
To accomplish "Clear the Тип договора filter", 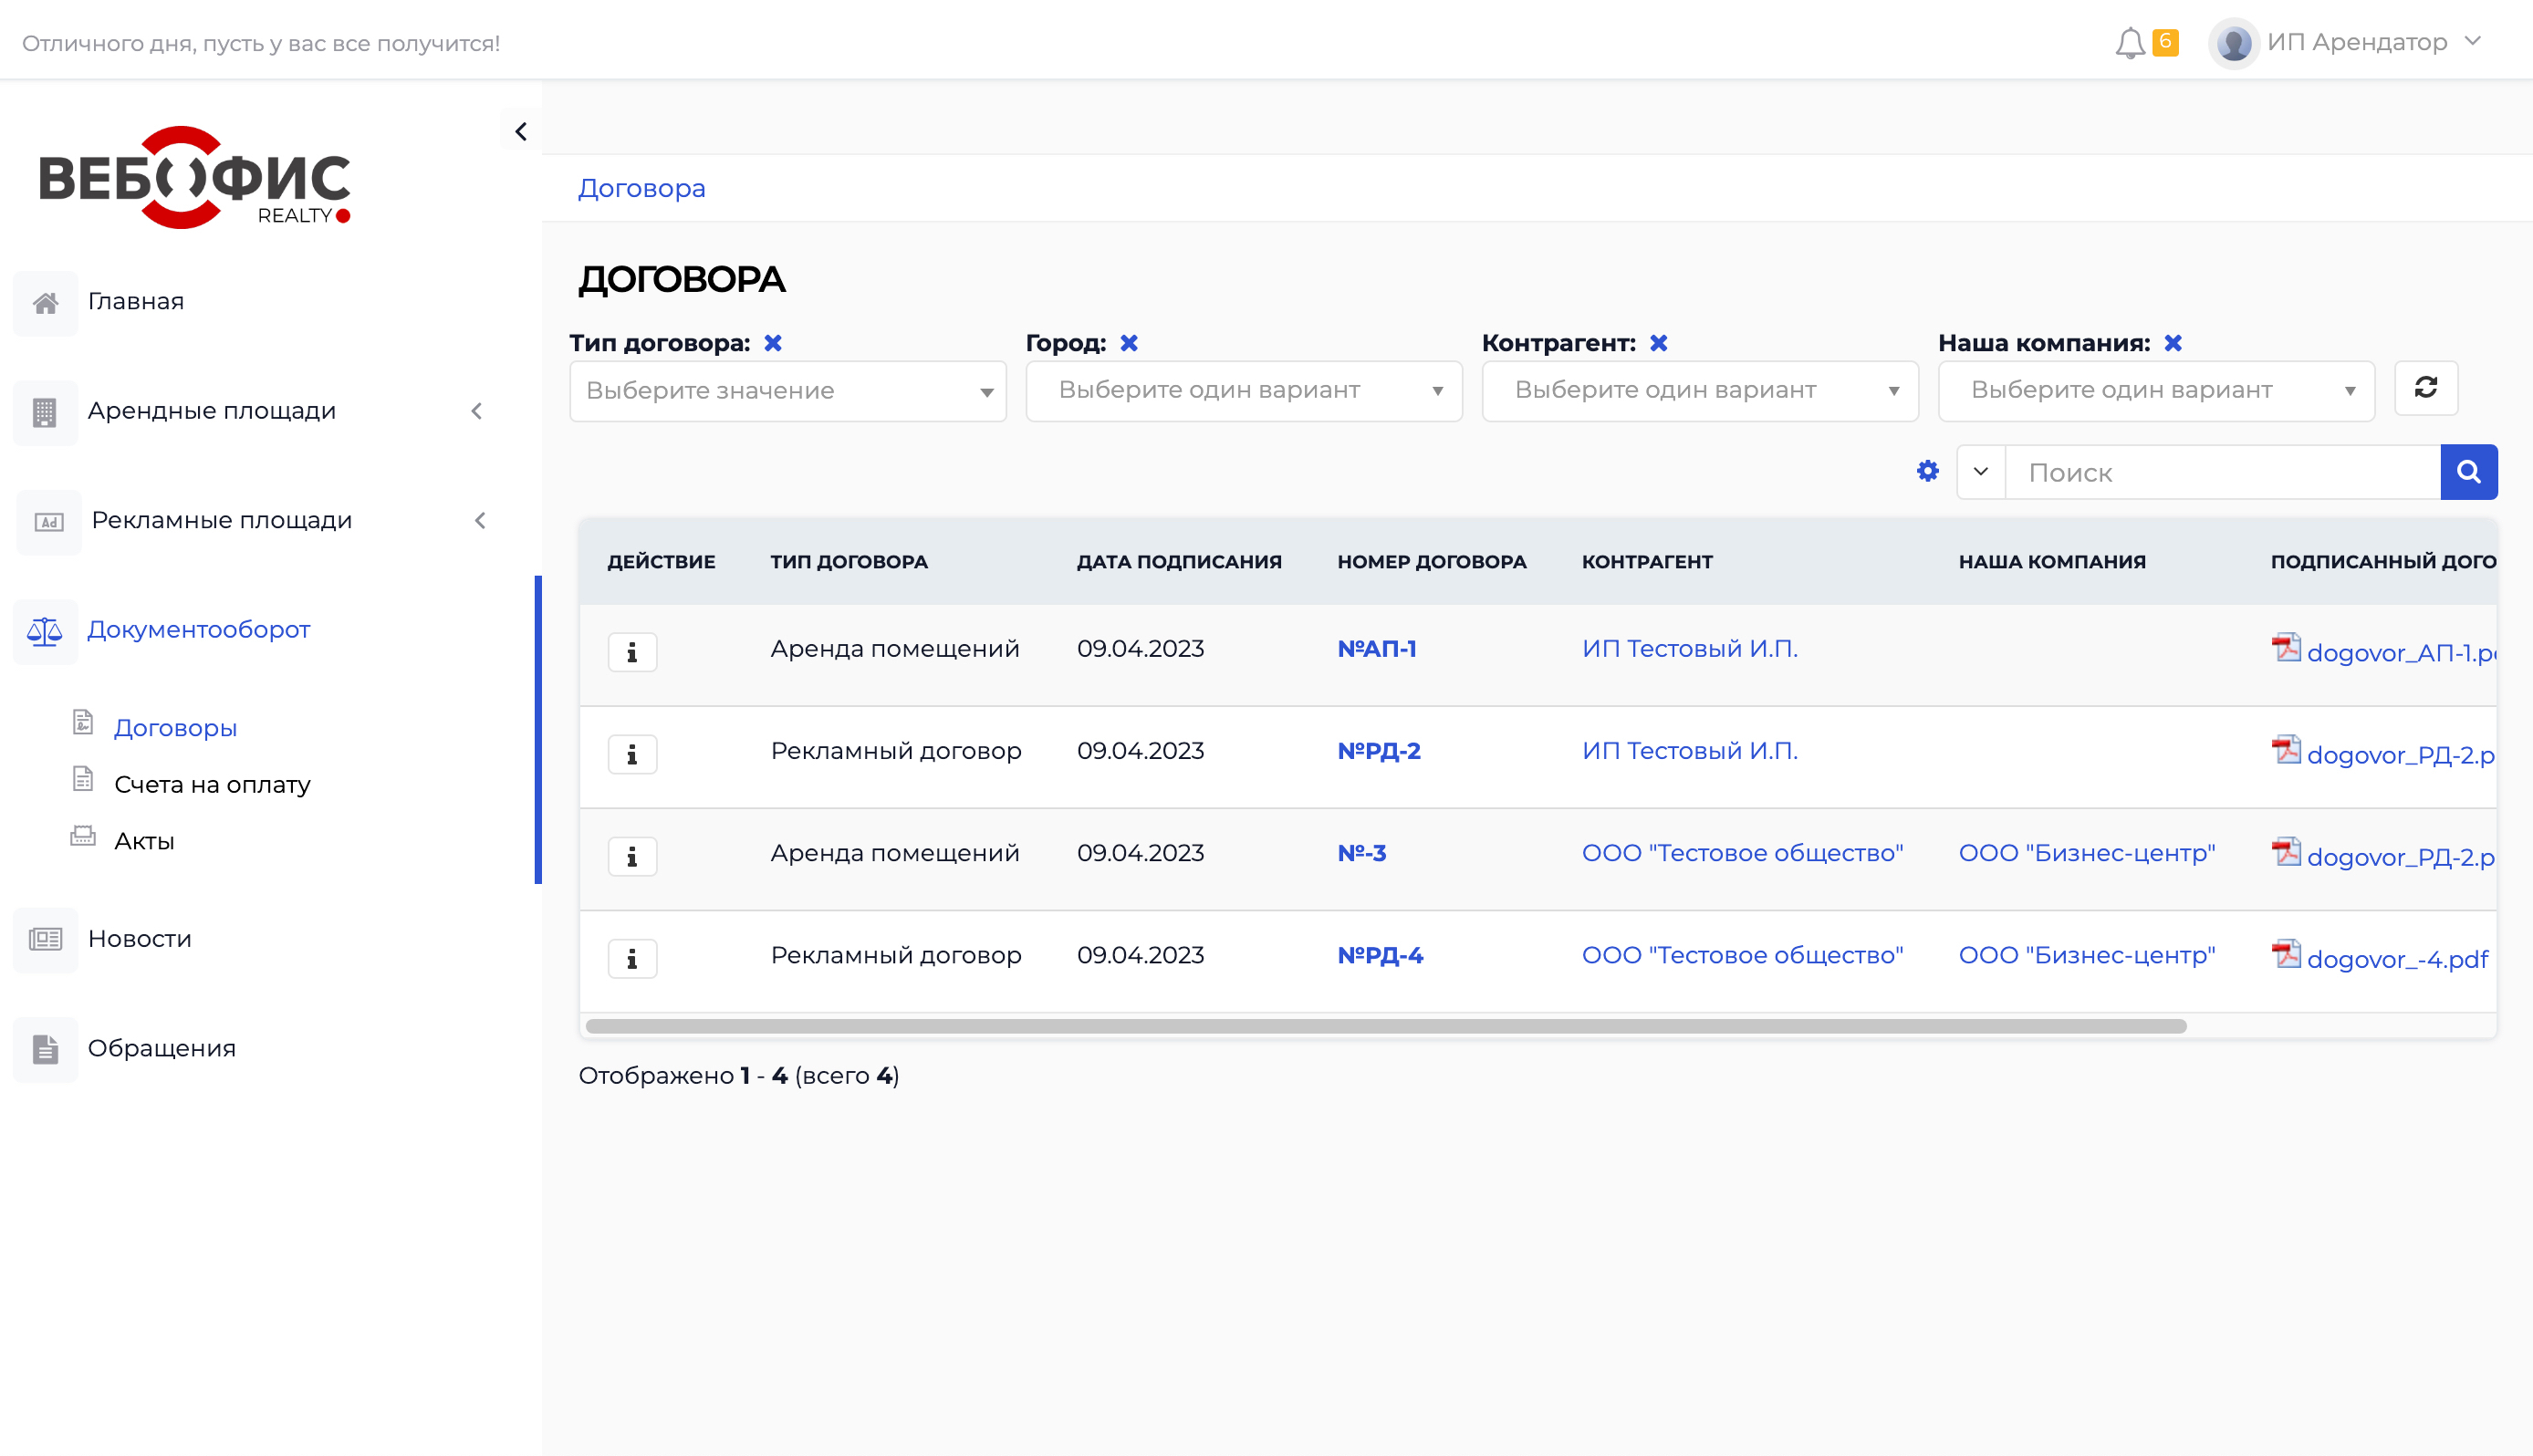I will (x=772, y=342).
